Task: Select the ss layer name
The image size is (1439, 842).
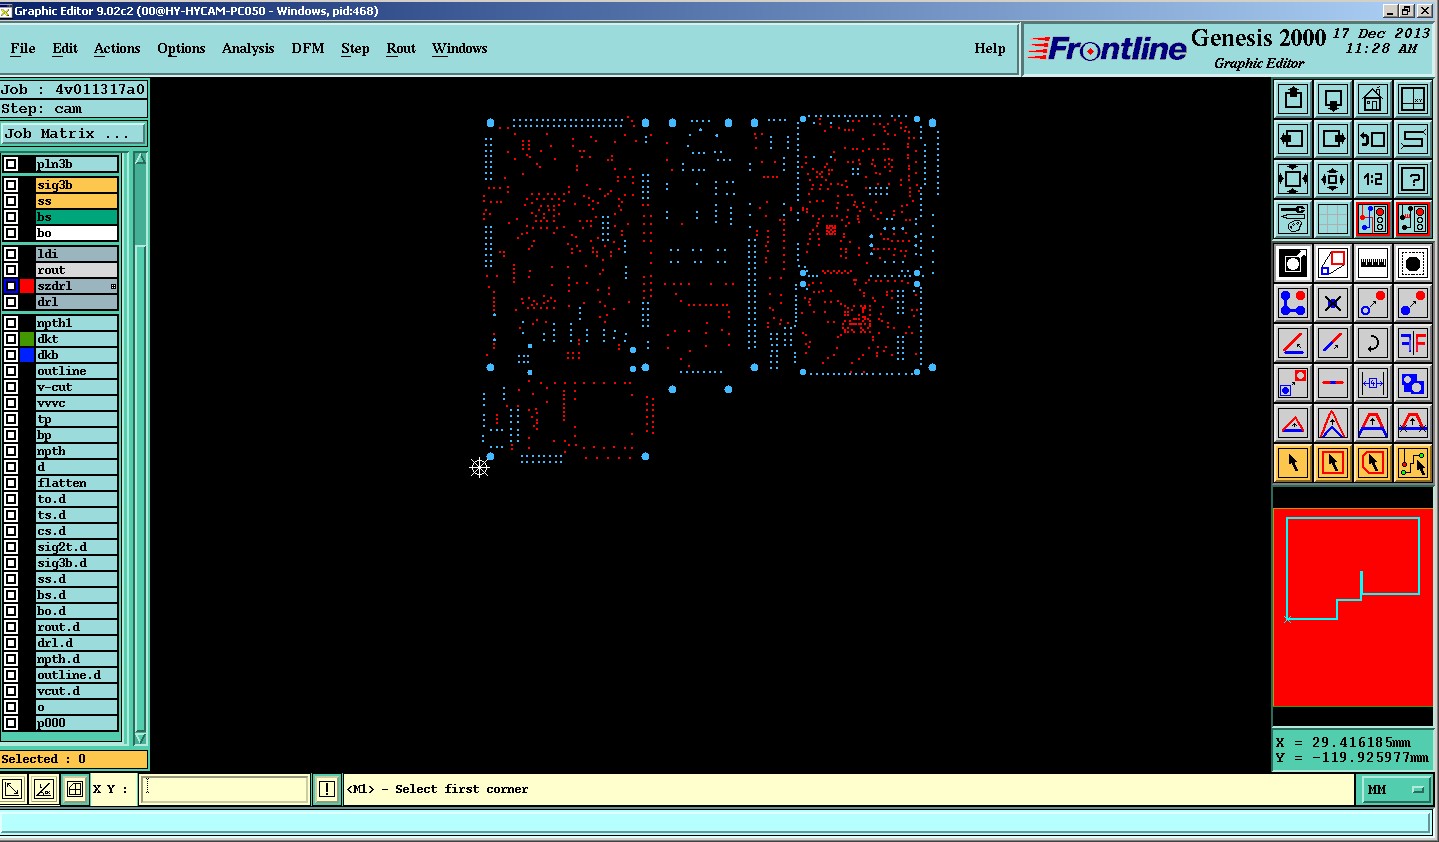Action: pyautogui.click(x=77, y=201)
